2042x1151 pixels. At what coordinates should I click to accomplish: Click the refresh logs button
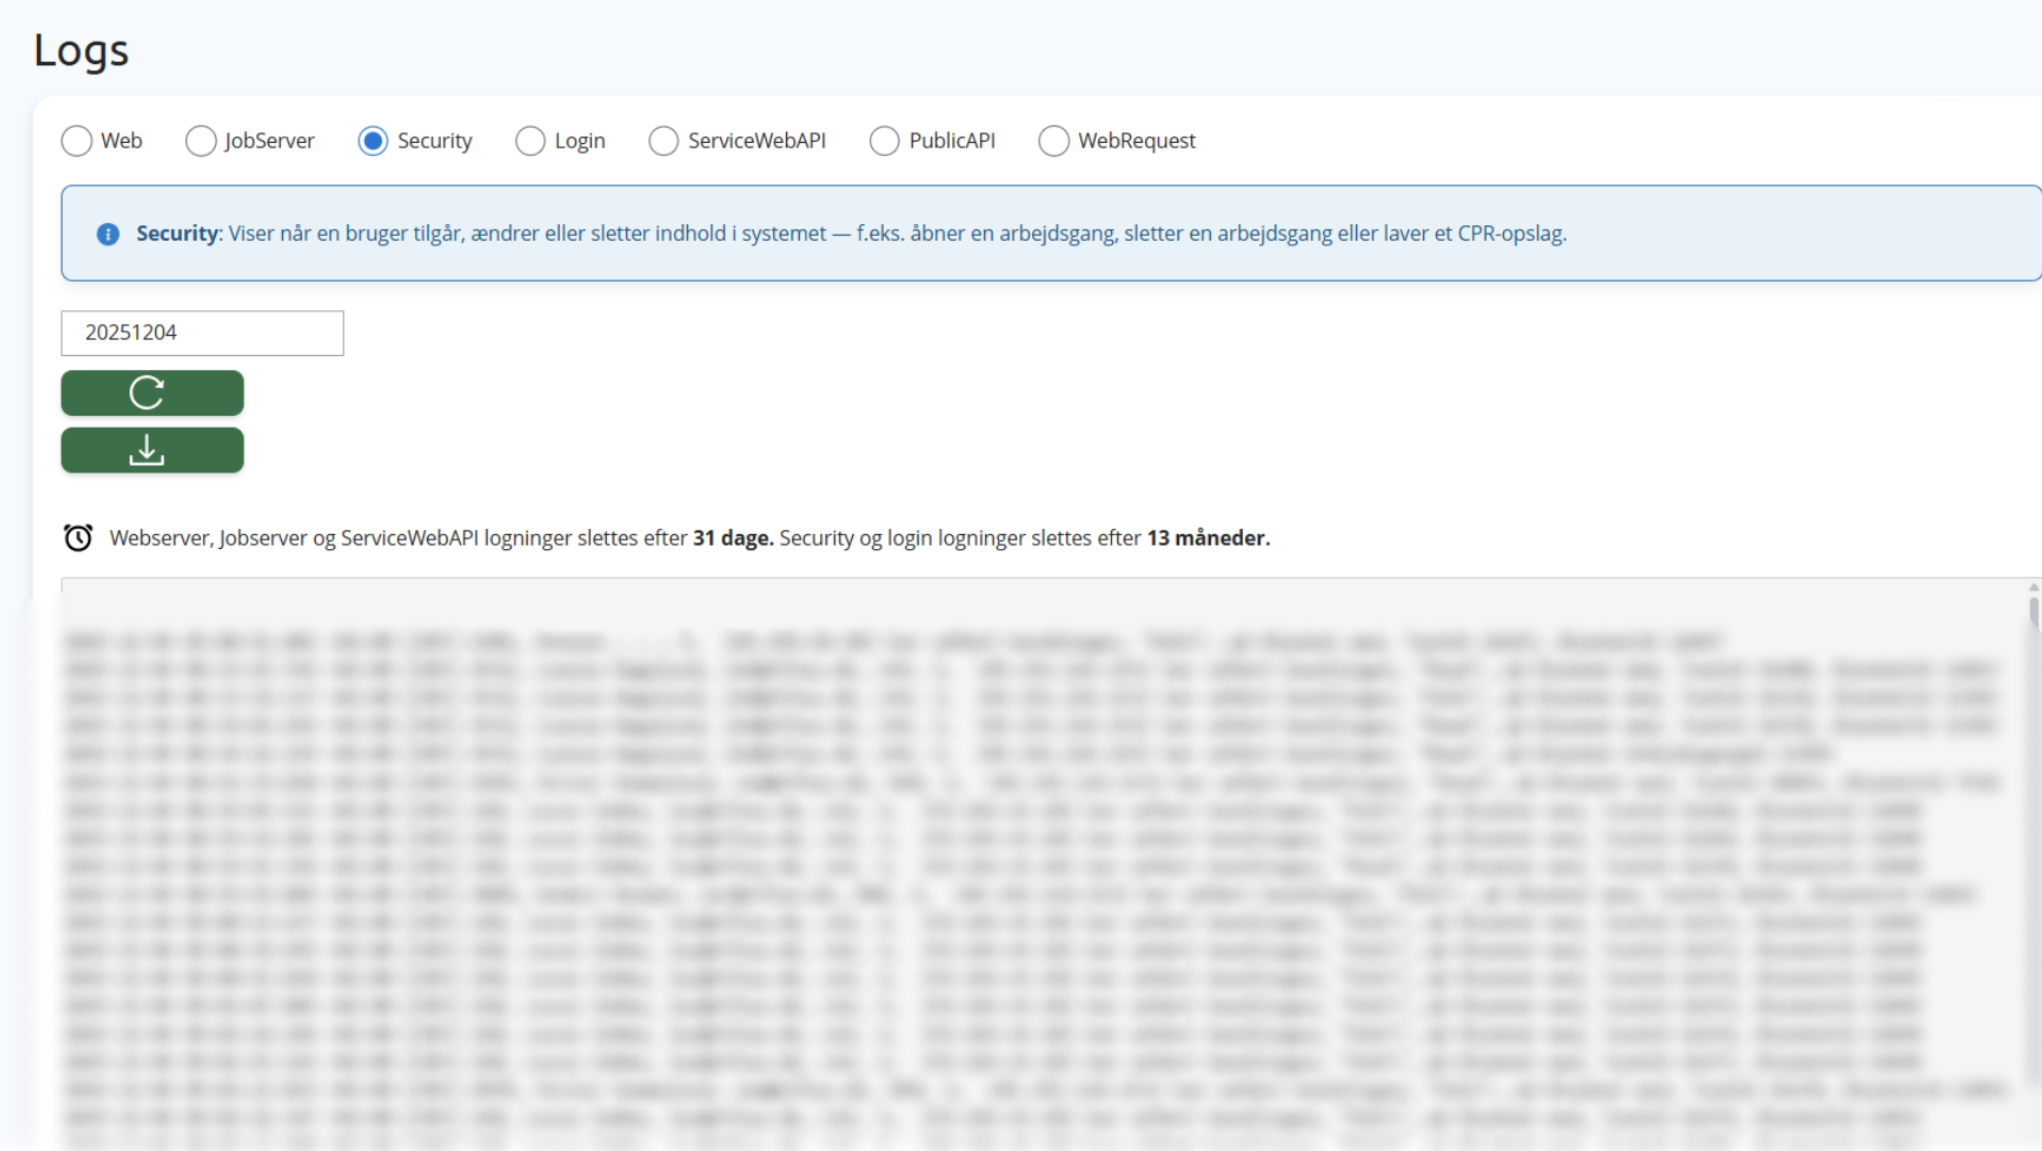click(x=152, y=393)
